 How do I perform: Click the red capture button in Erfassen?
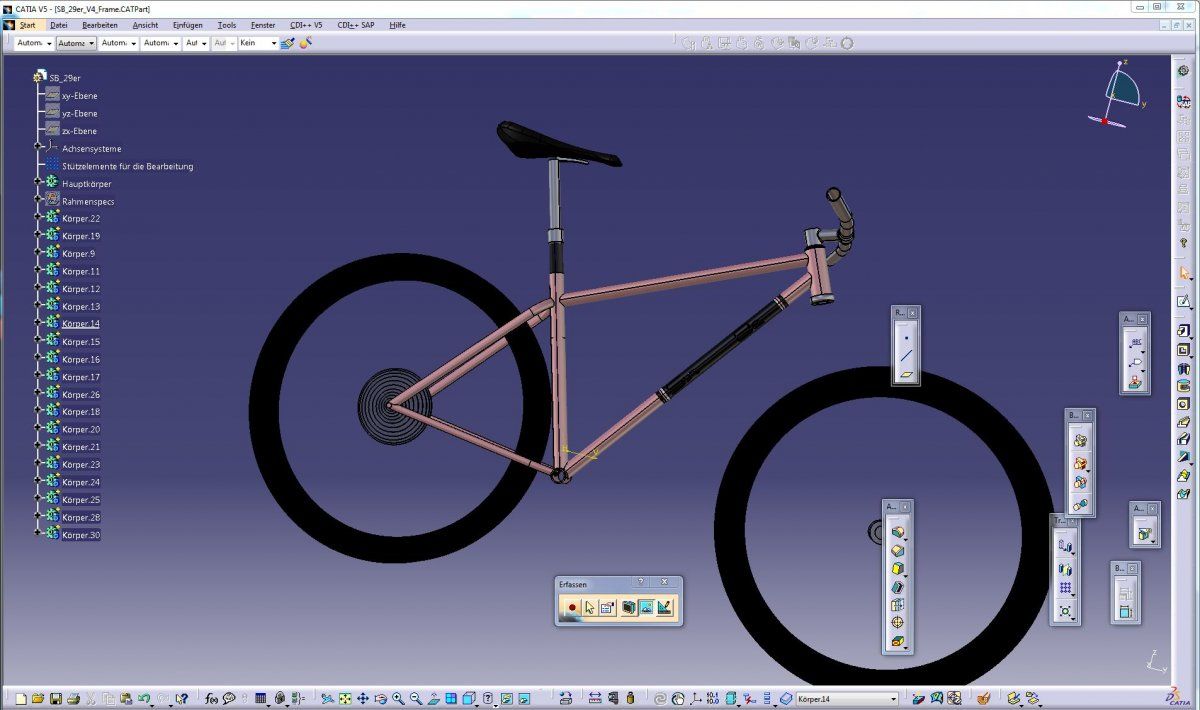pos(572,607)
